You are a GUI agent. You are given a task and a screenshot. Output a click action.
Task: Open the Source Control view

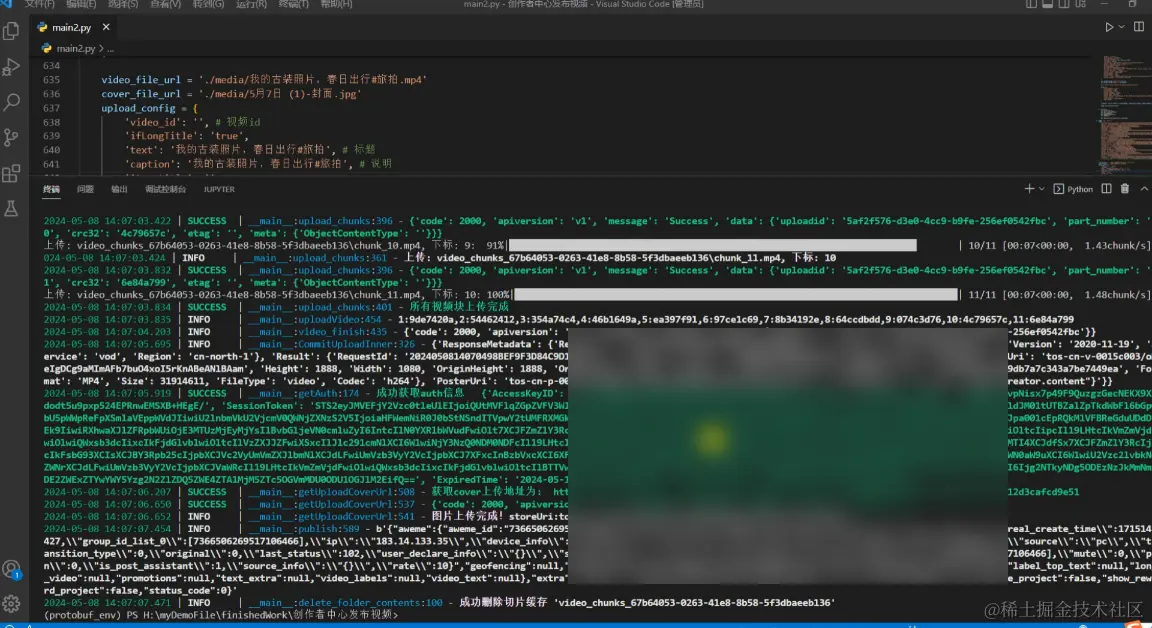tap(11, 137)
